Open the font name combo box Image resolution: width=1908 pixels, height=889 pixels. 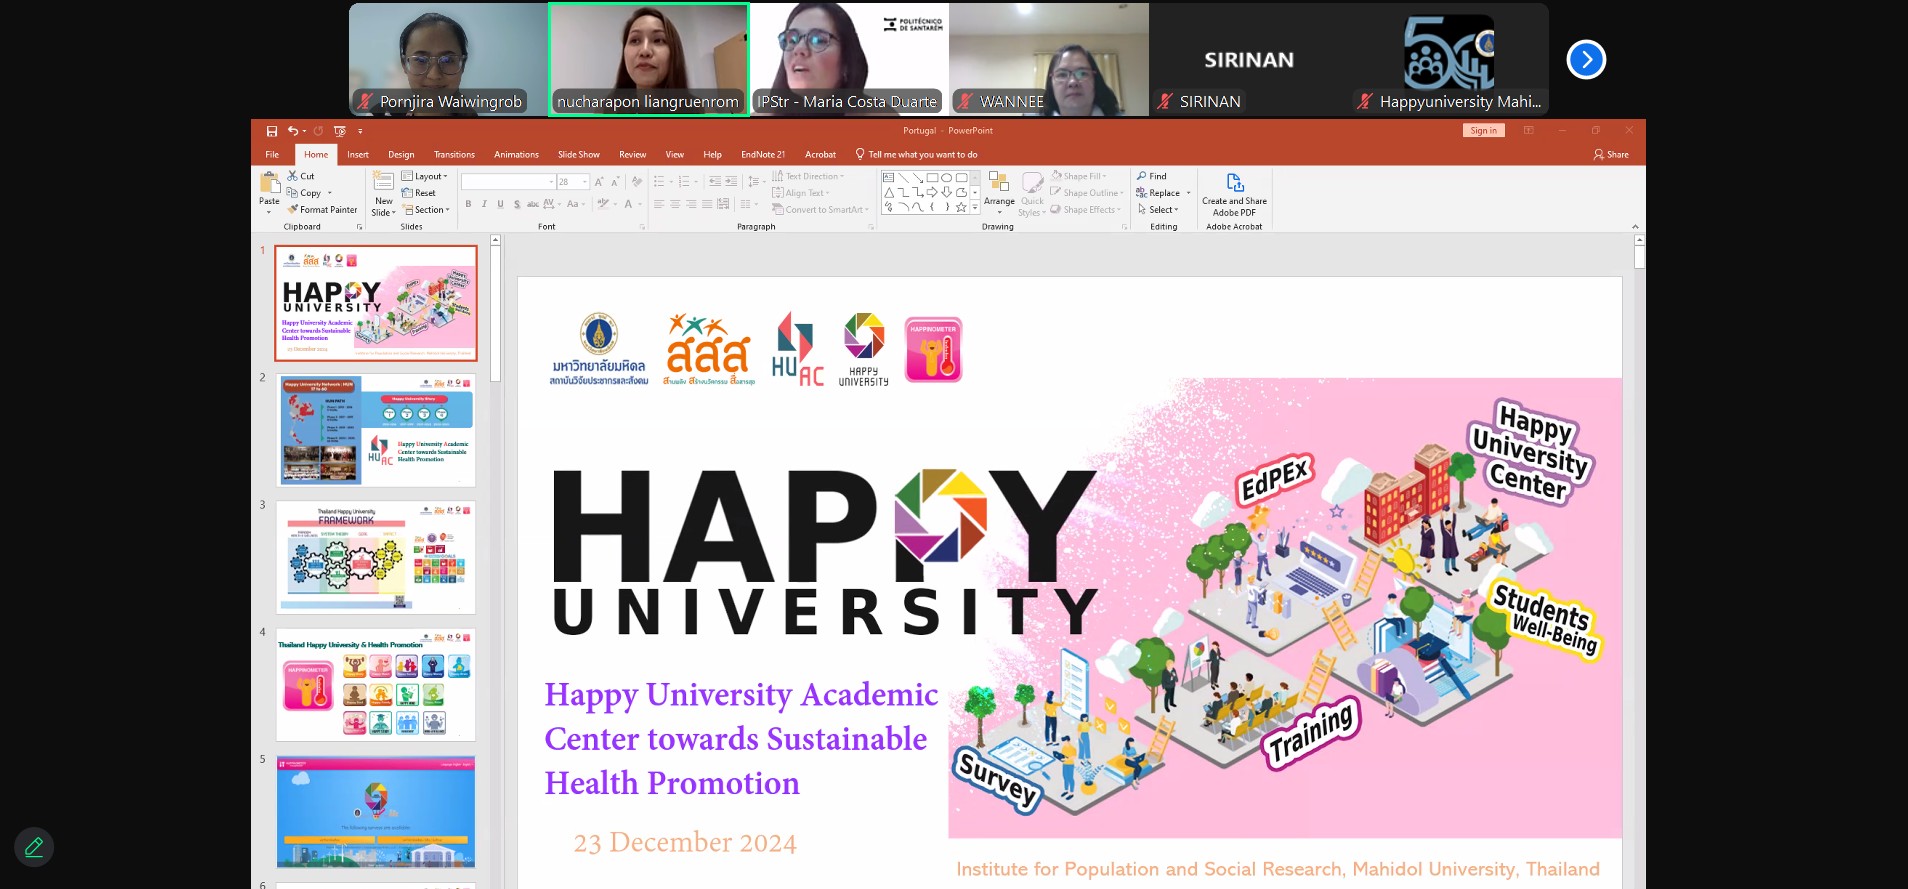click(x=508, y=182)
